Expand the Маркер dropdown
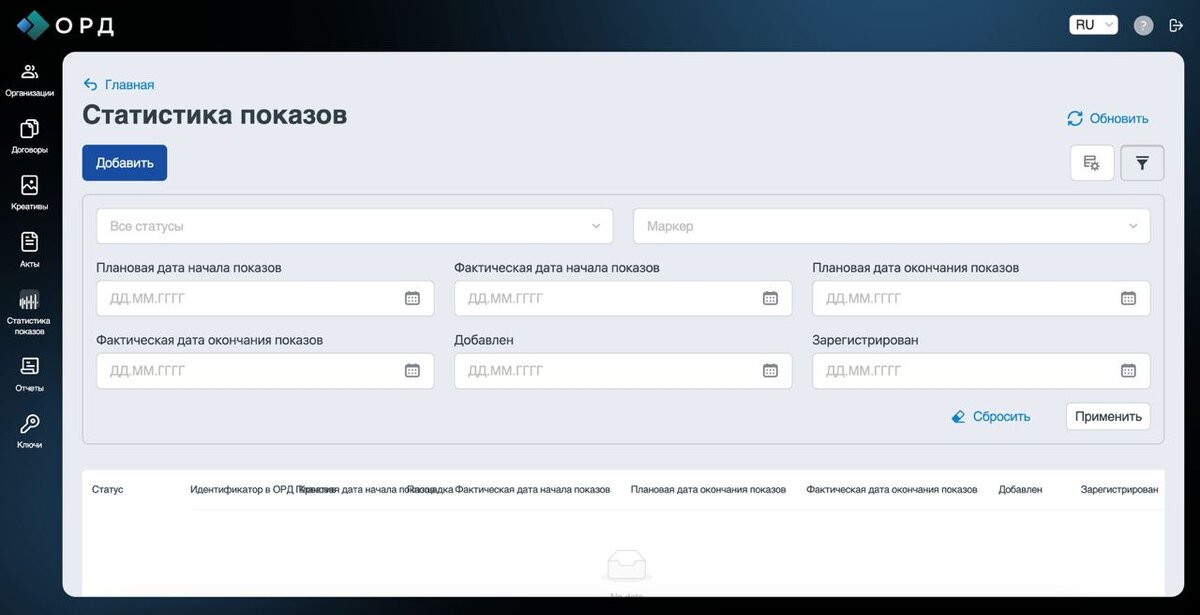Screen dimensions: 1200x615 [892, 226]
